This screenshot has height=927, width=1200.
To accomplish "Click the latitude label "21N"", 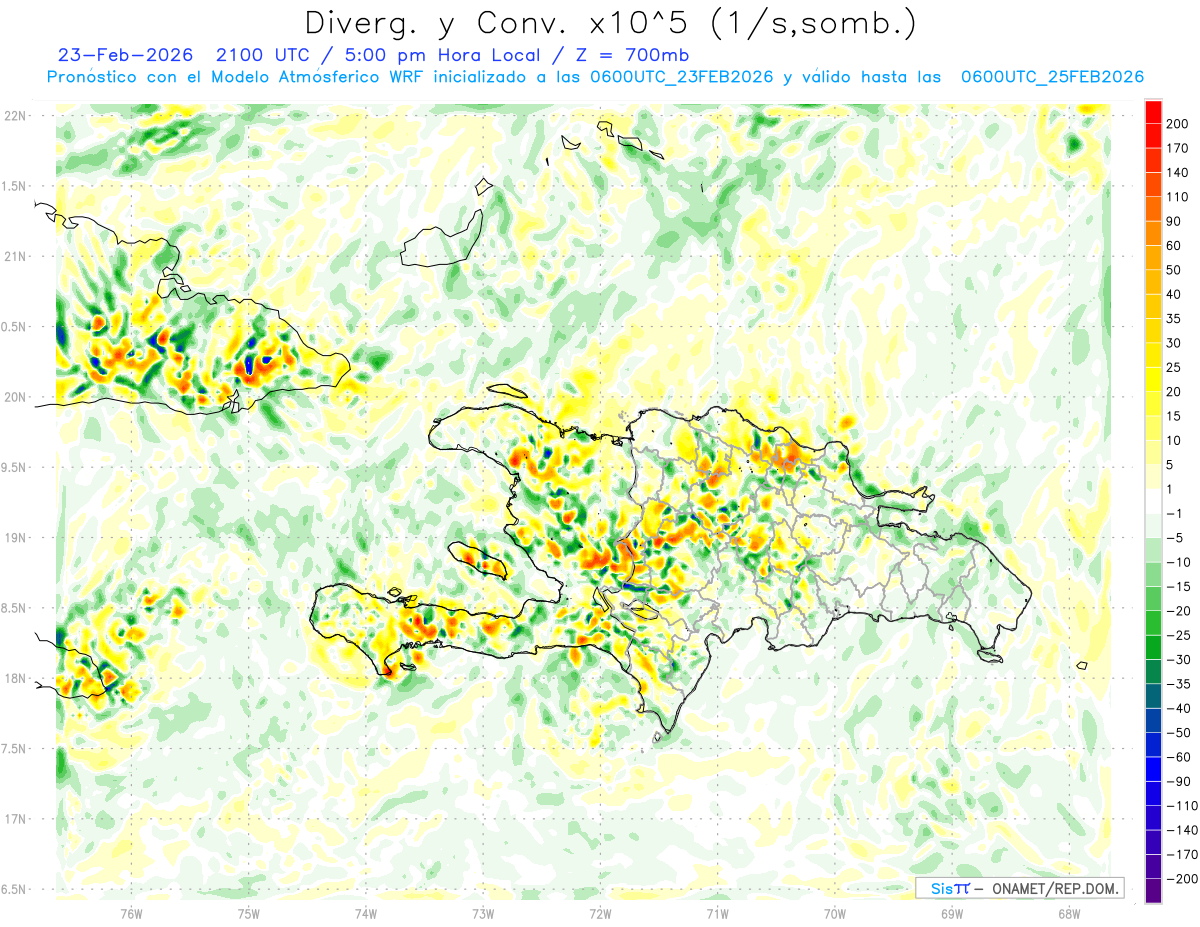I will (14, 256).
